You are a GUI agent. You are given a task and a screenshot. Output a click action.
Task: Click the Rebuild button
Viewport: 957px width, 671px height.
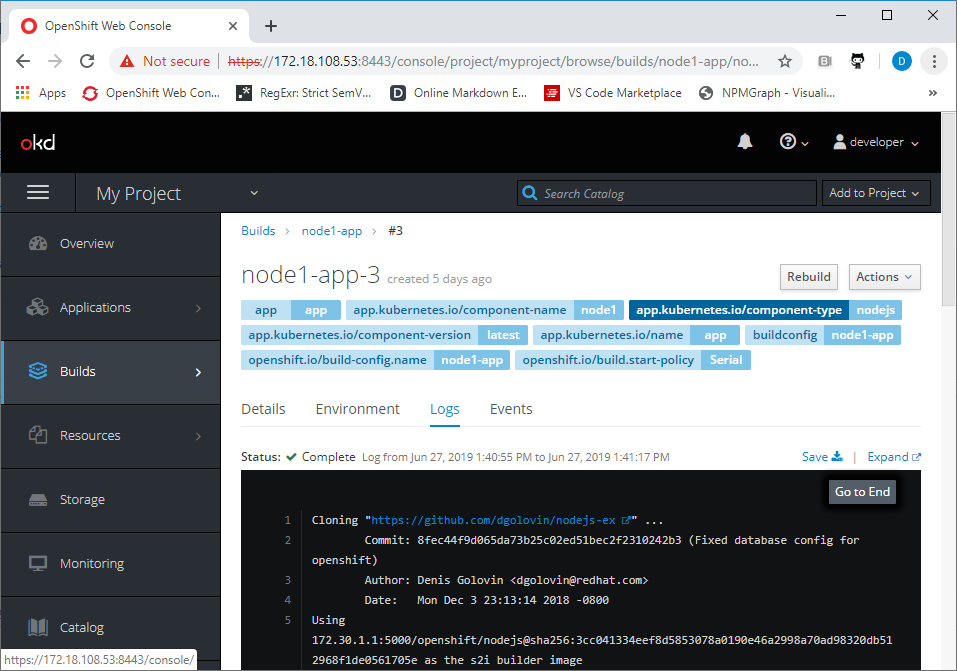[x=808, y=277]
